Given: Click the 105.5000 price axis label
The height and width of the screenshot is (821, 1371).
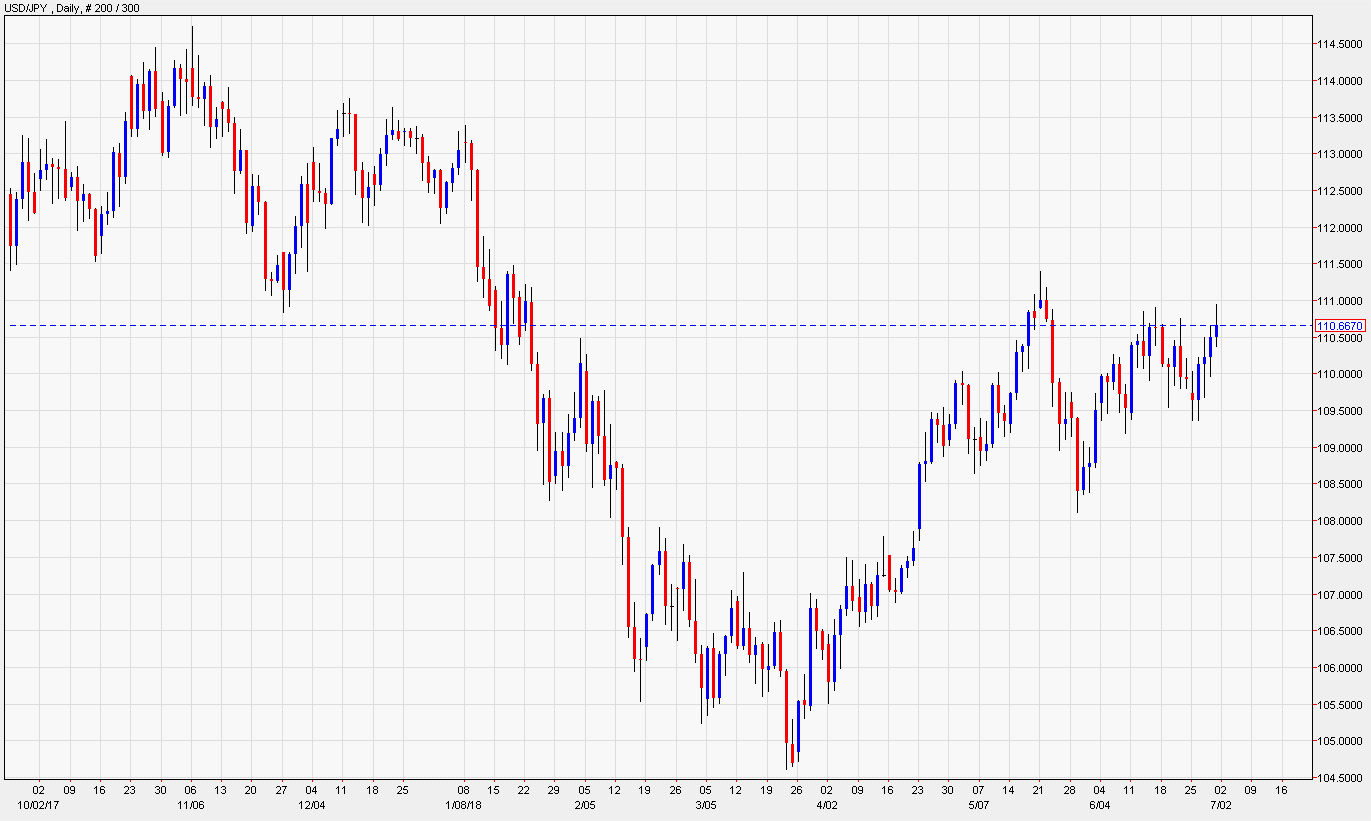Looking at the screenshot, I should click(x=1340, y=705).
